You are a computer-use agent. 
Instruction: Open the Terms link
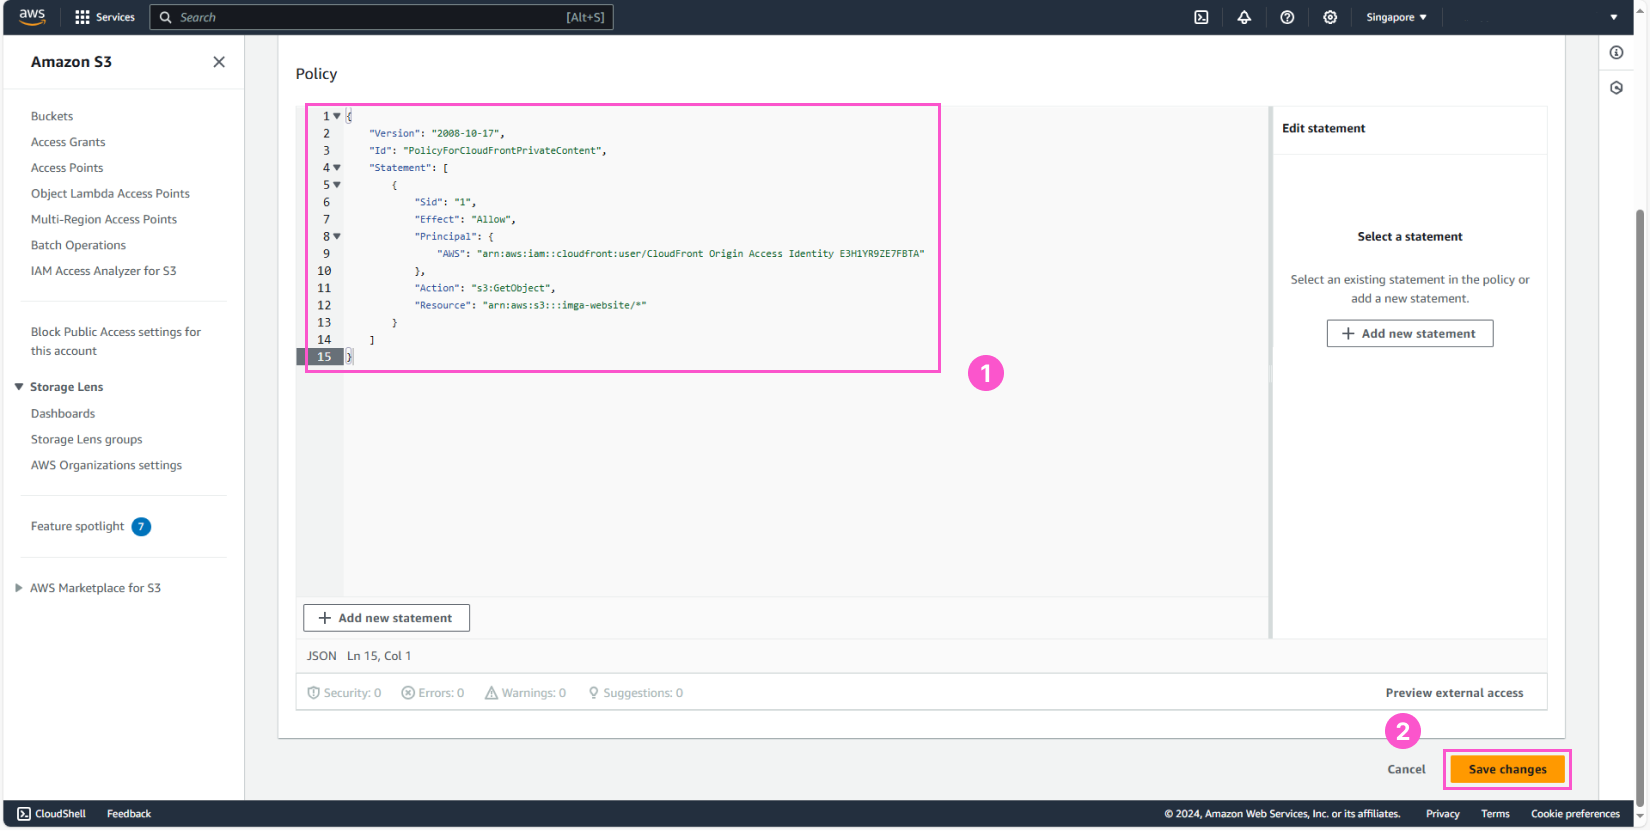coord(1495,814)
